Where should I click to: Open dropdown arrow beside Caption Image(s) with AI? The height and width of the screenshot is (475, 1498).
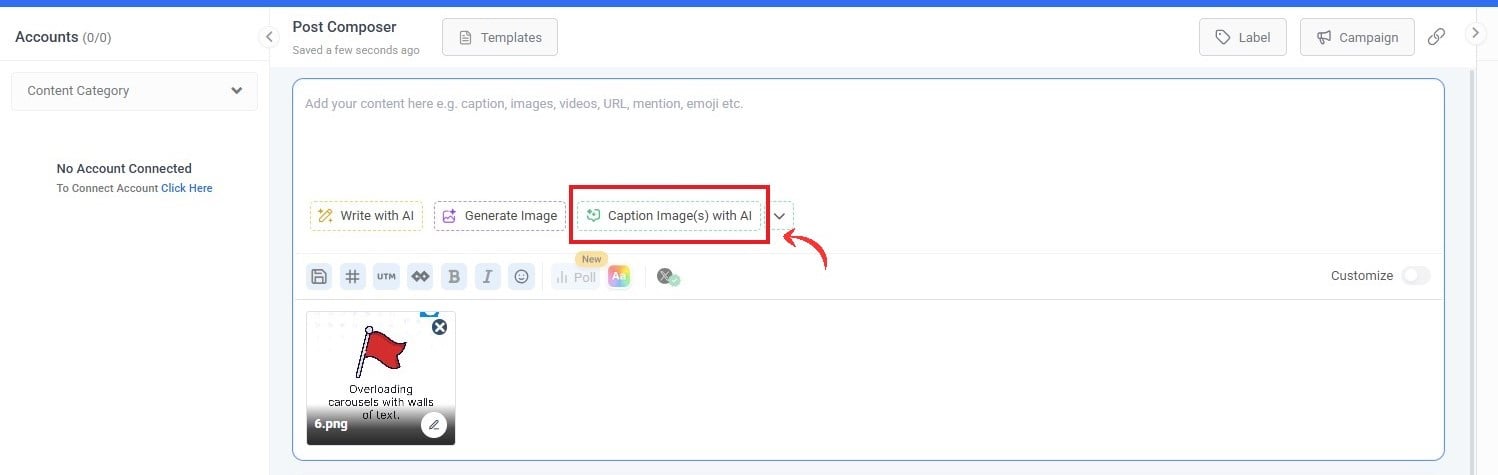click(780, 216)
